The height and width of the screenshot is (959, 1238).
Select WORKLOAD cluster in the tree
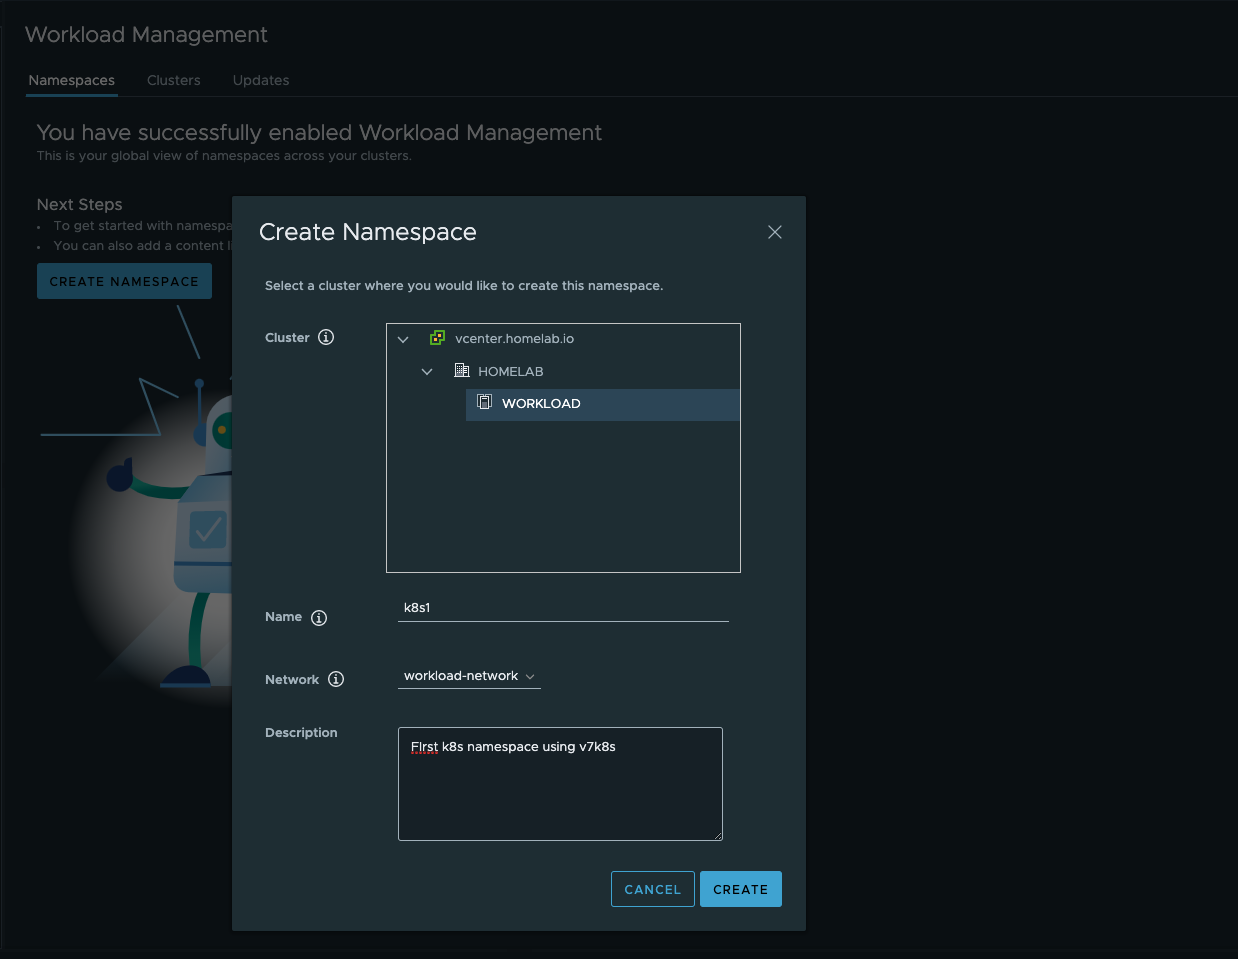[541, 404]
